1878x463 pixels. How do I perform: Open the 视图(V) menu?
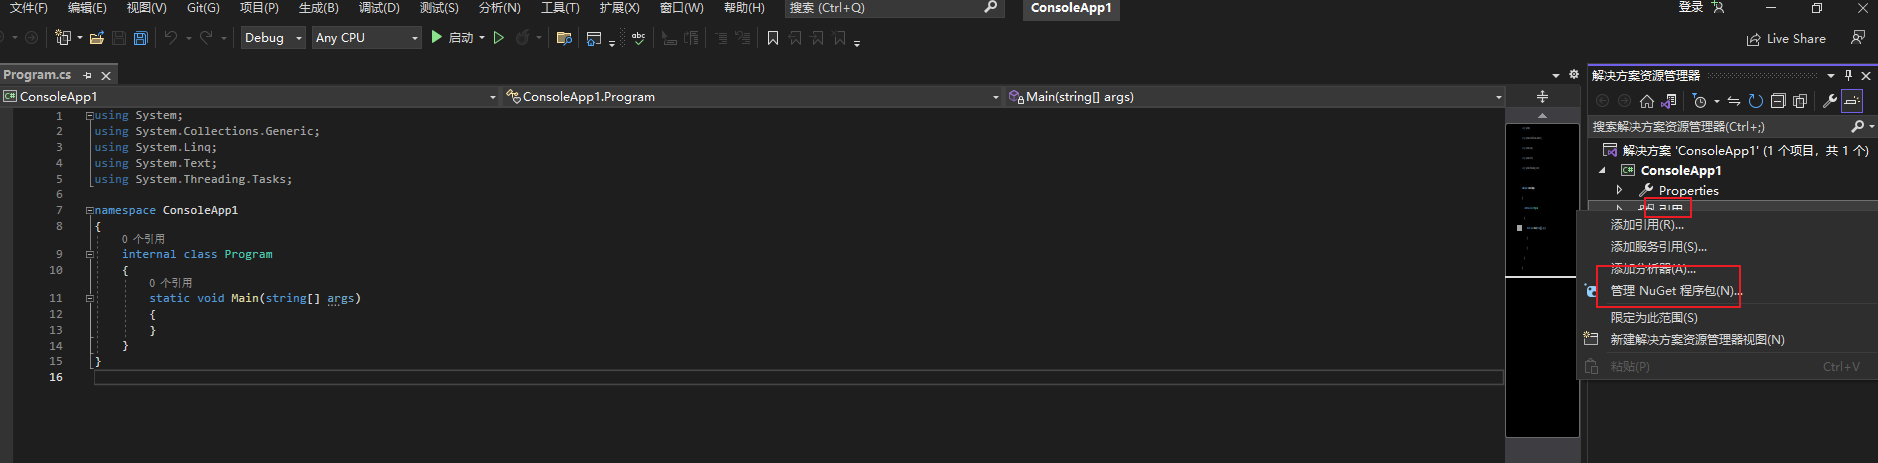(x=146, y=8)
